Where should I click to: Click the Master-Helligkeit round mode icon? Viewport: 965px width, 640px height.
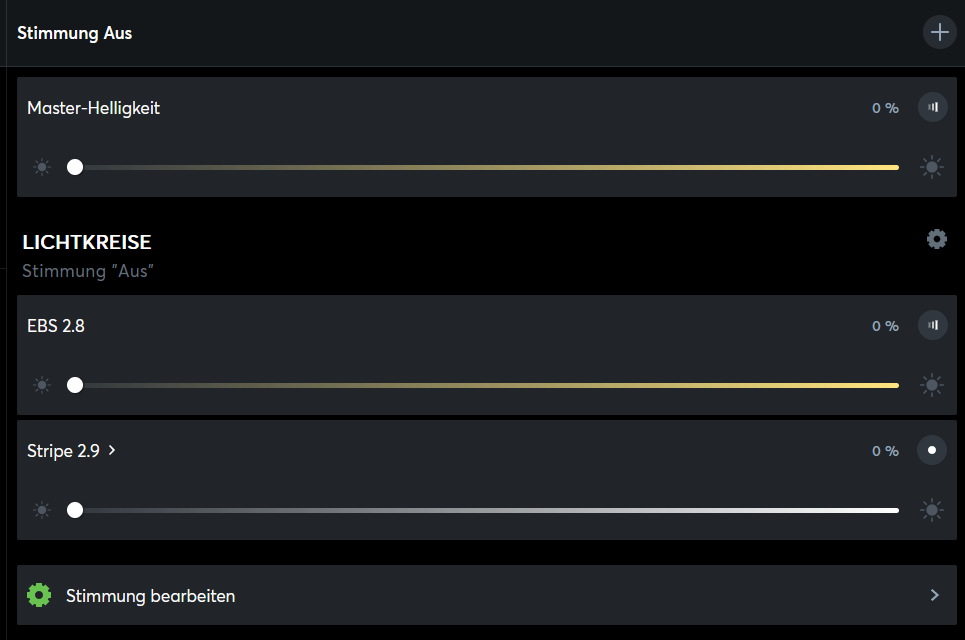tap(932, 107)
